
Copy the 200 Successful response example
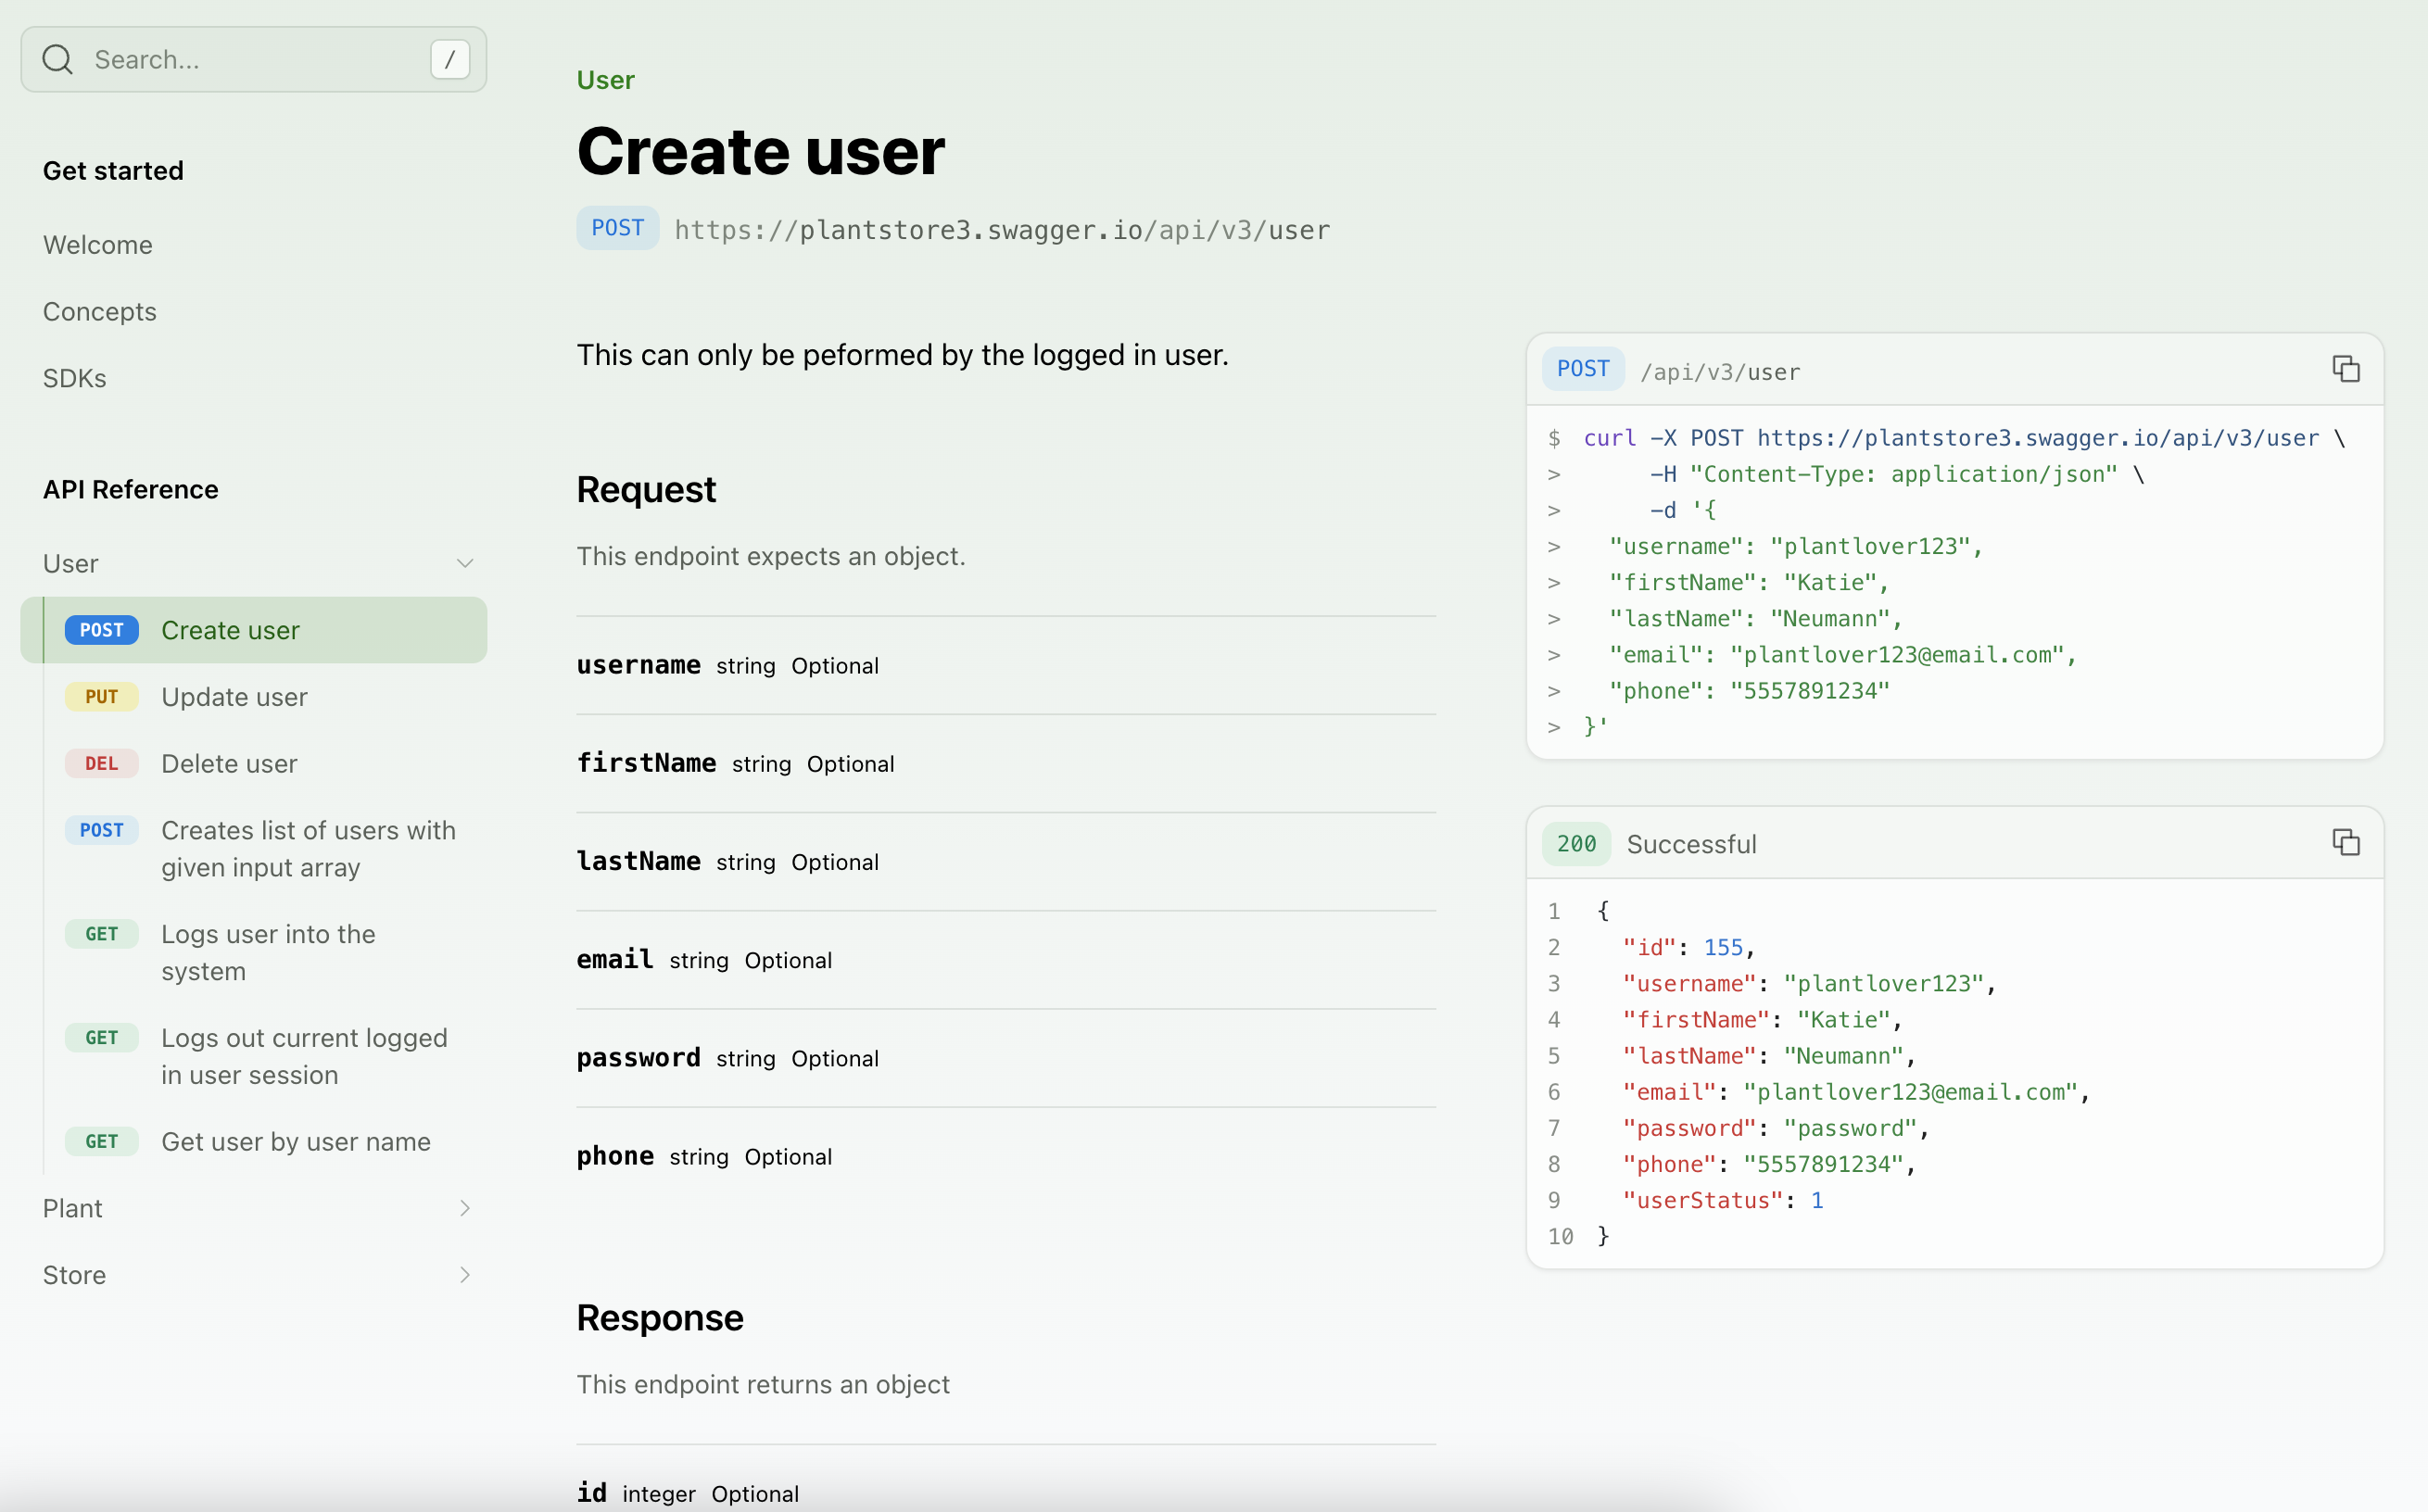pos(2346,842)
